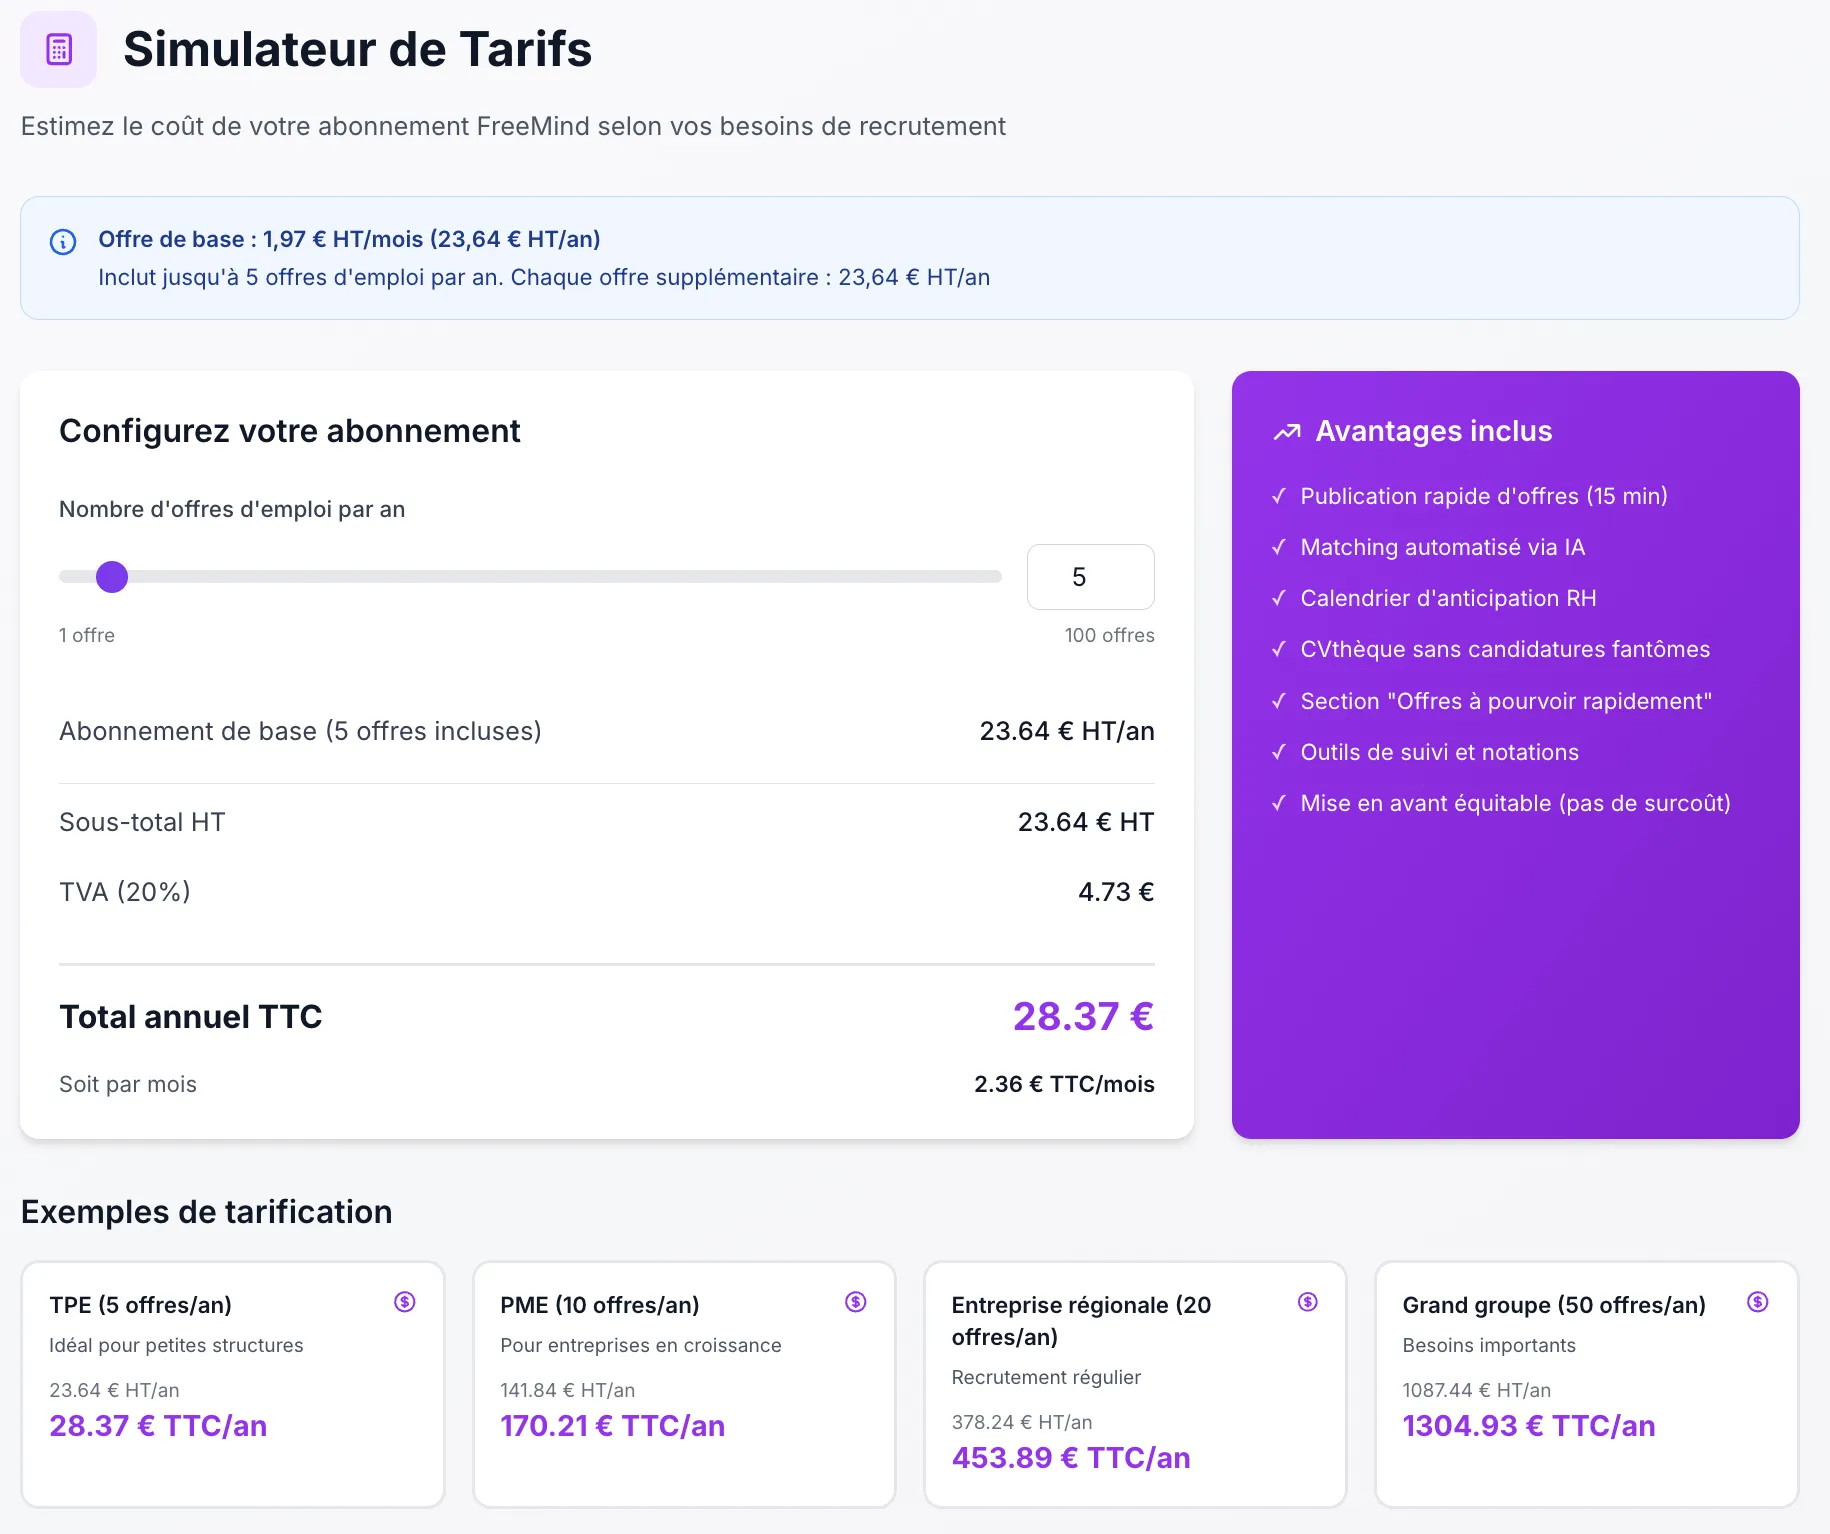This screenshot has width=1830, height=1534.
Task: Open the Avantages inclus panel
Action: coord(1434,431)
